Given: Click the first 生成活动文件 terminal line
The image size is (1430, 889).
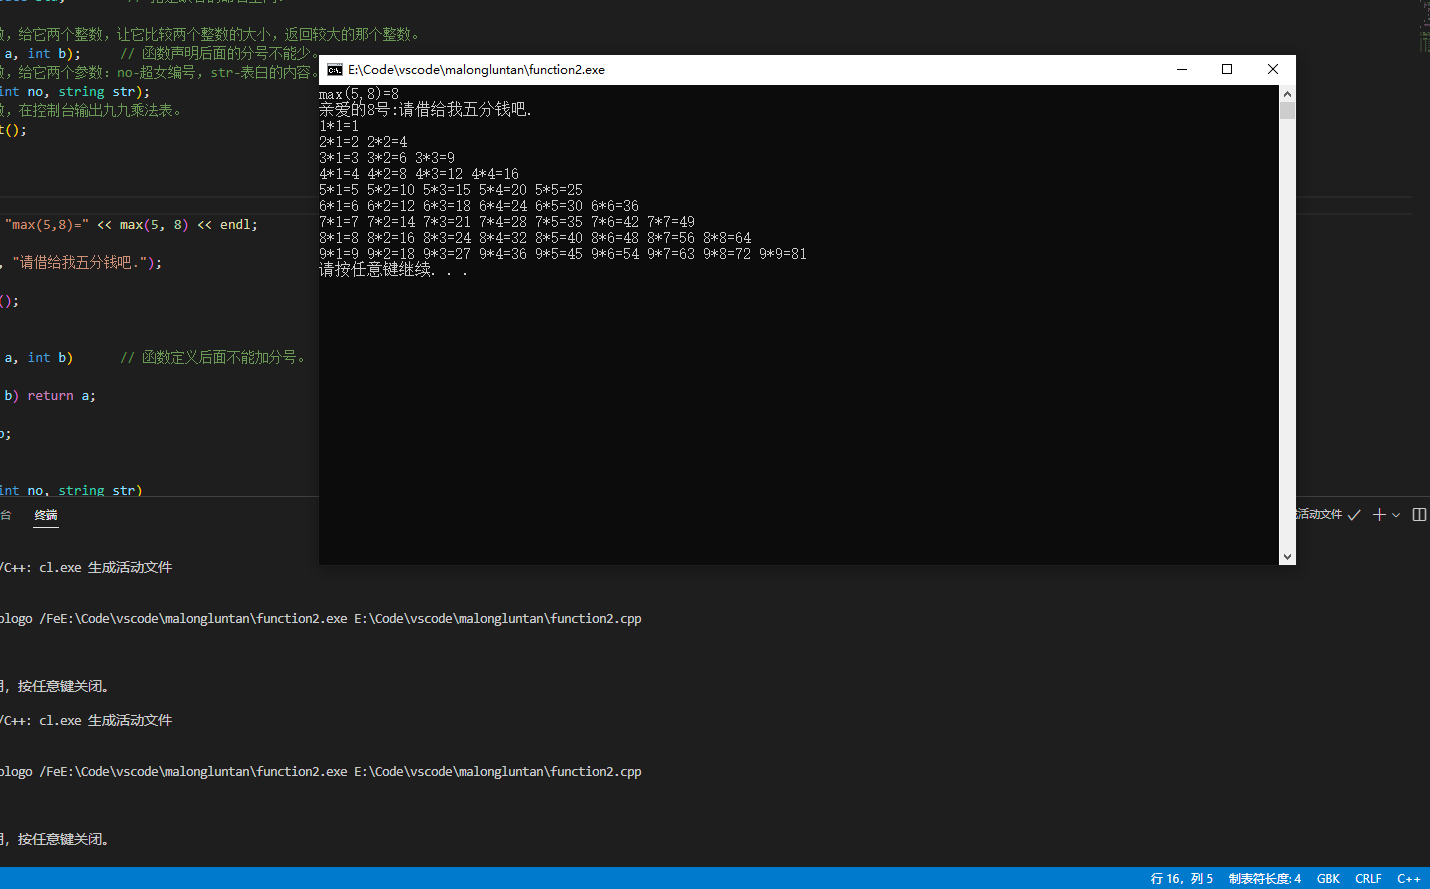Looking at the screenshot, I should tap(86, 567).
